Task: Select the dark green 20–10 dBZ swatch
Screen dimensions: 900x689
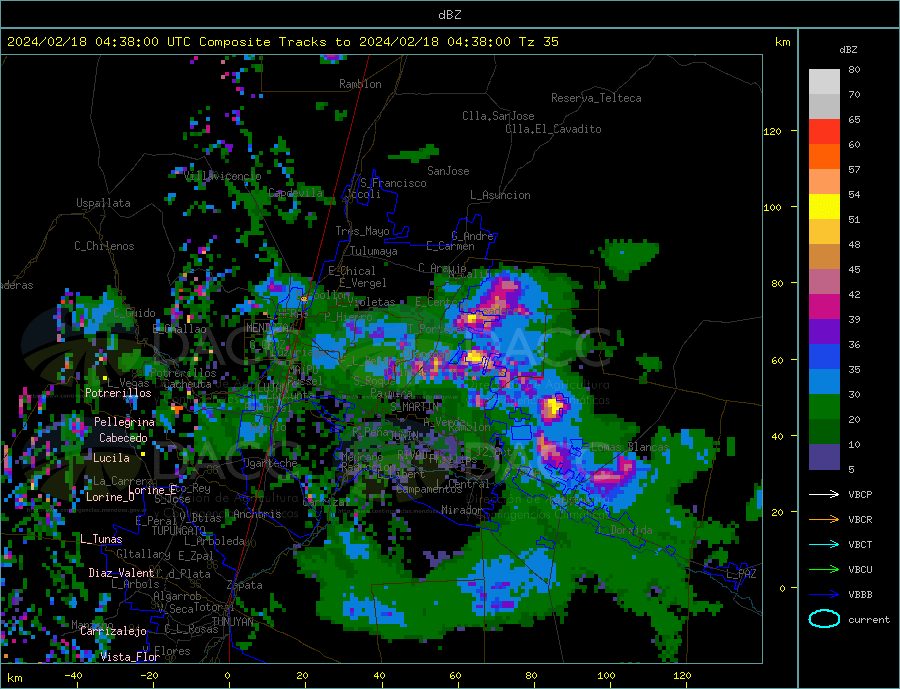Action: pyautogui.click(x=824, y=431)
